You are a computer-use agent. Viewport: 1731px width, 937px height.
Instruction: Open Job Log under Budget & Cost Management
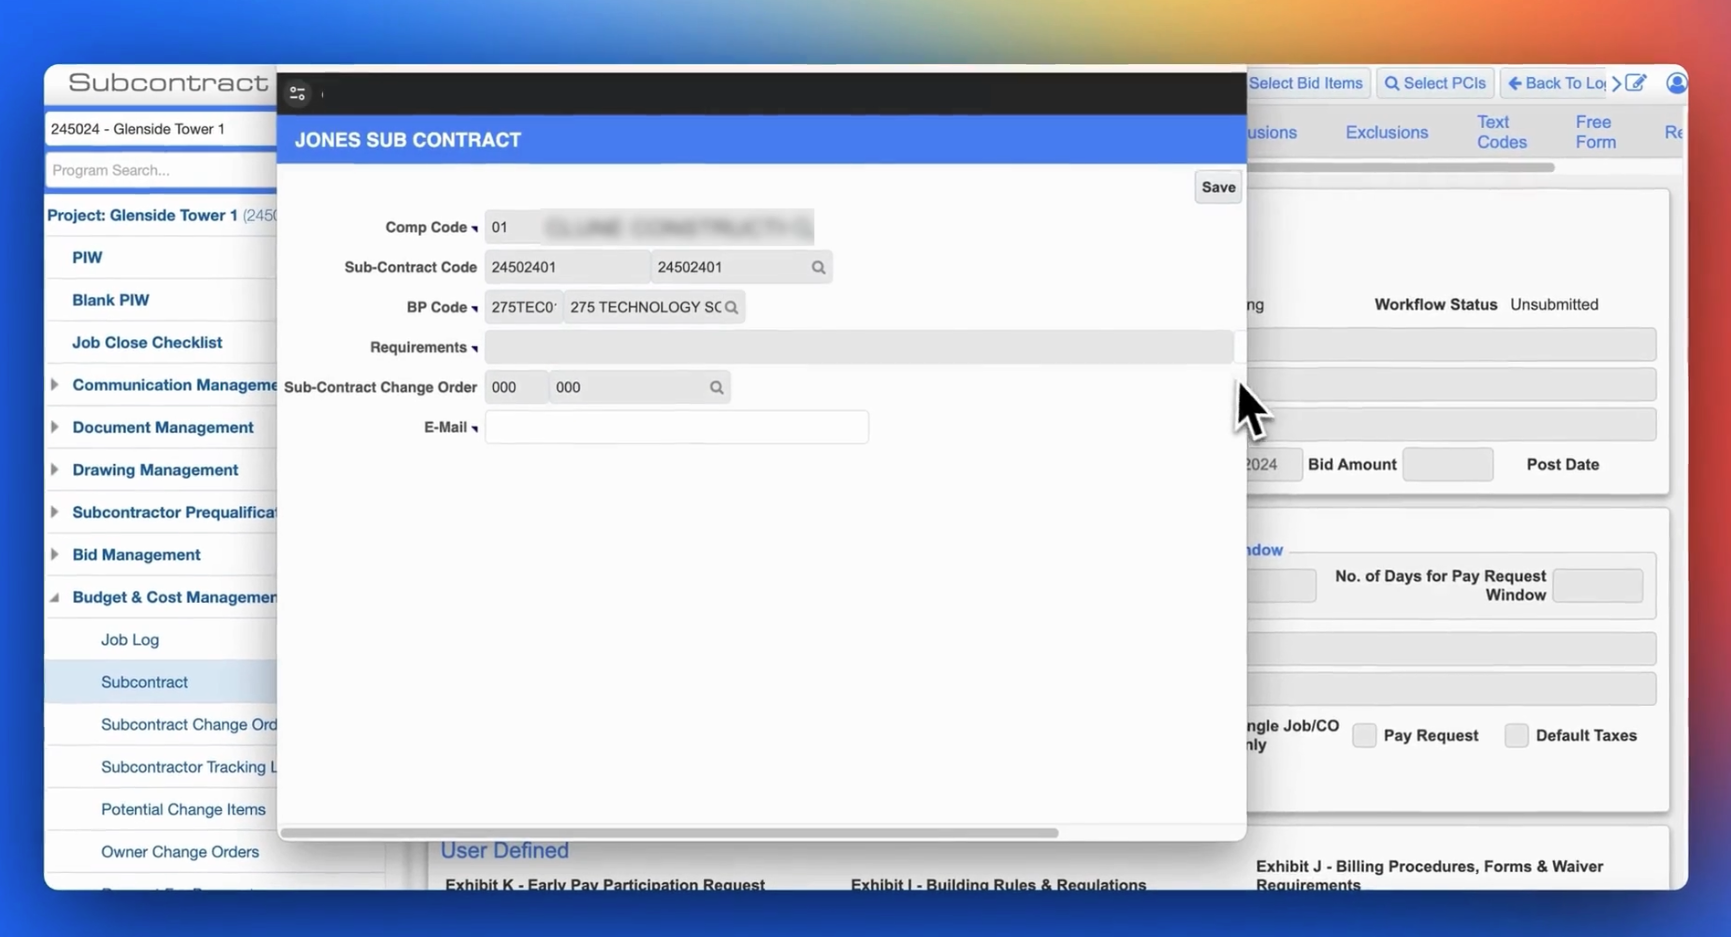pos(130,639)
